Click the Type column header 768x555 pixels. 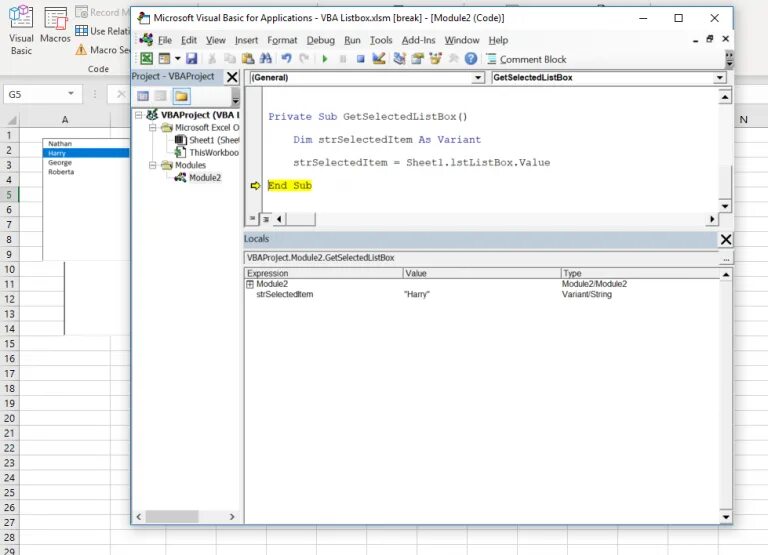point(640,273)
